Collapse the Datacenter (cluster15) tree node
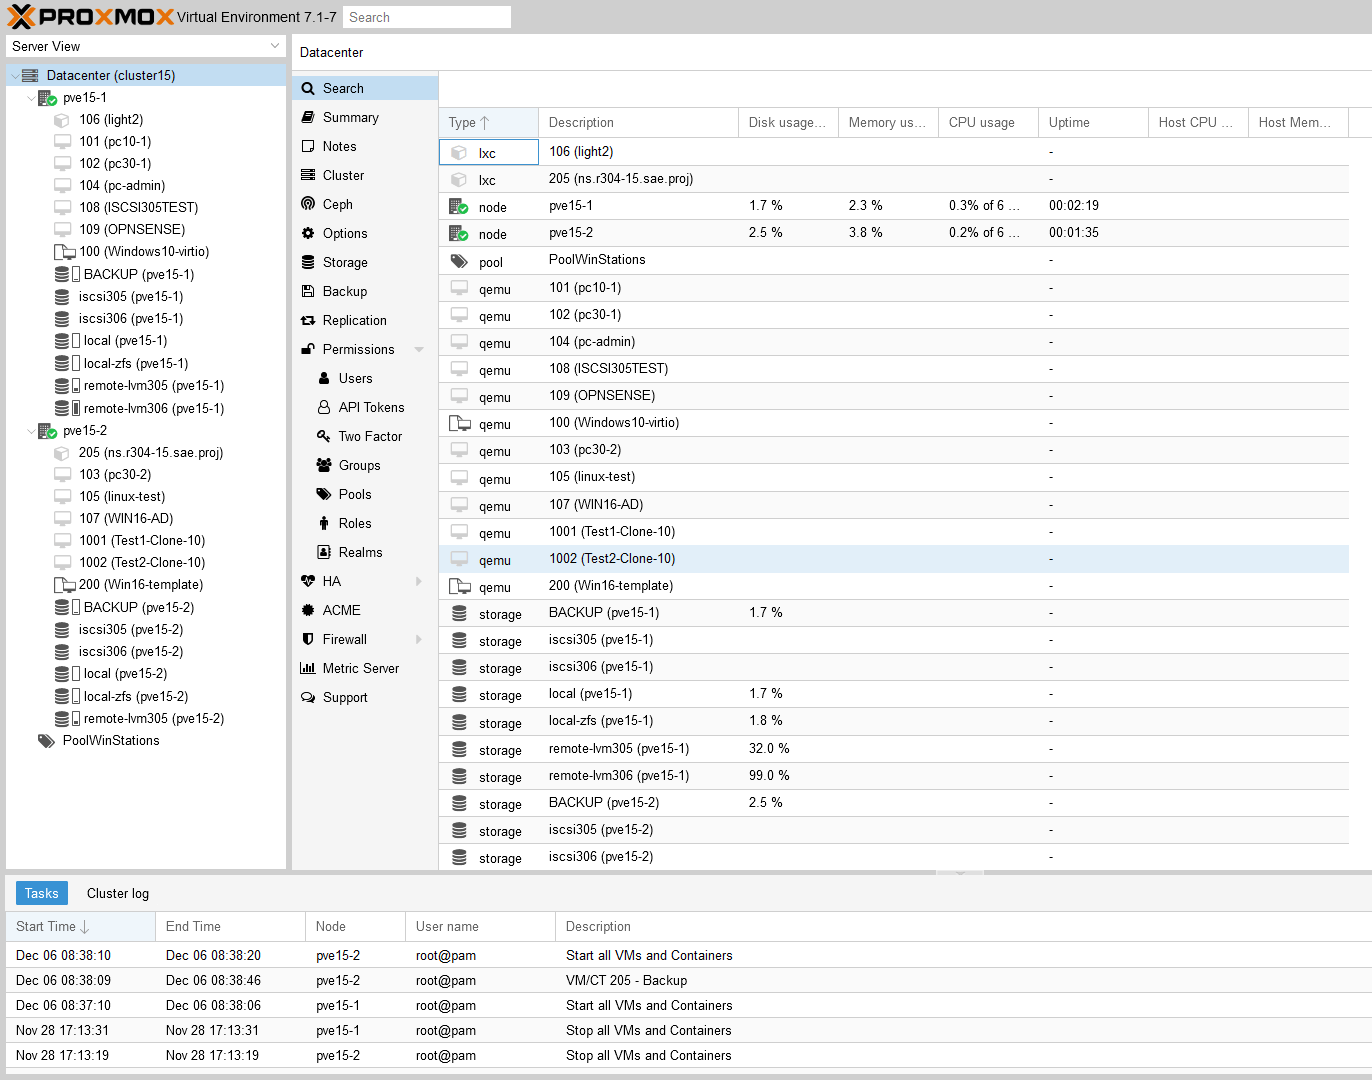This screenshot has width=1372, height=1080. 14,76
